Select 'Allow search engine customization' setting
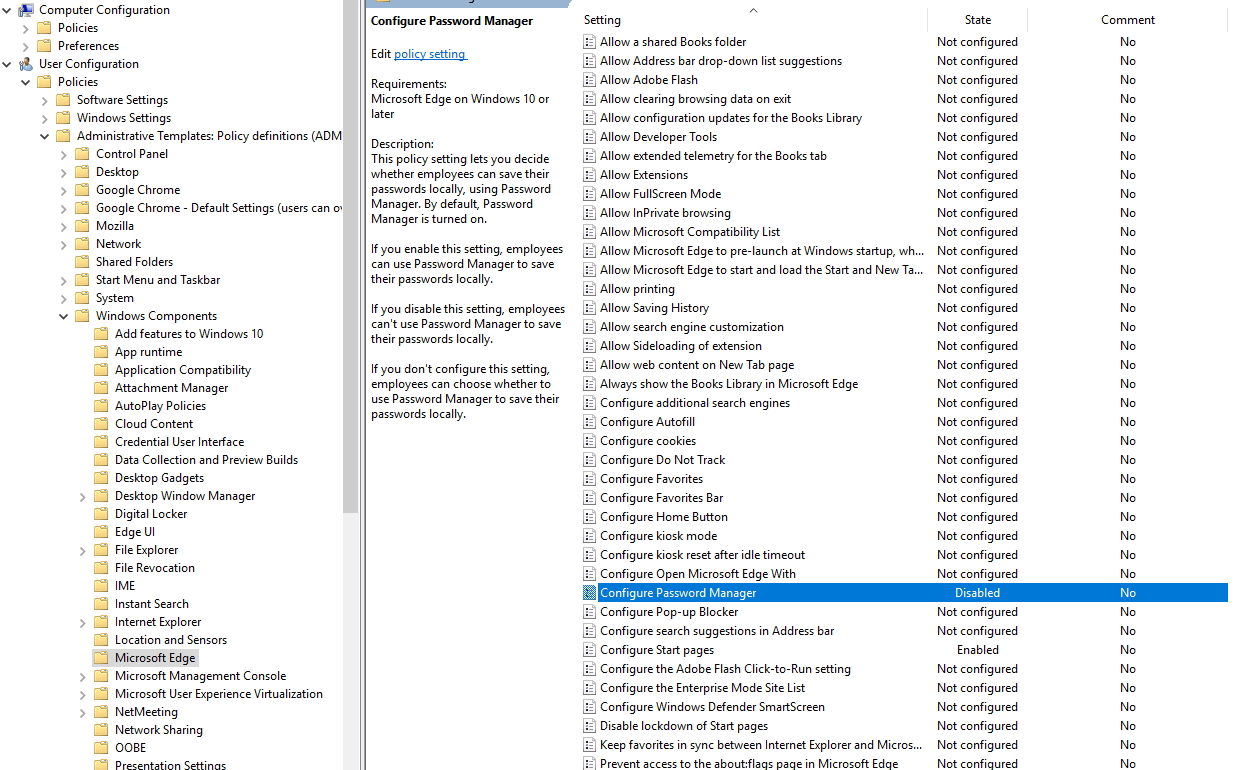 692,327
